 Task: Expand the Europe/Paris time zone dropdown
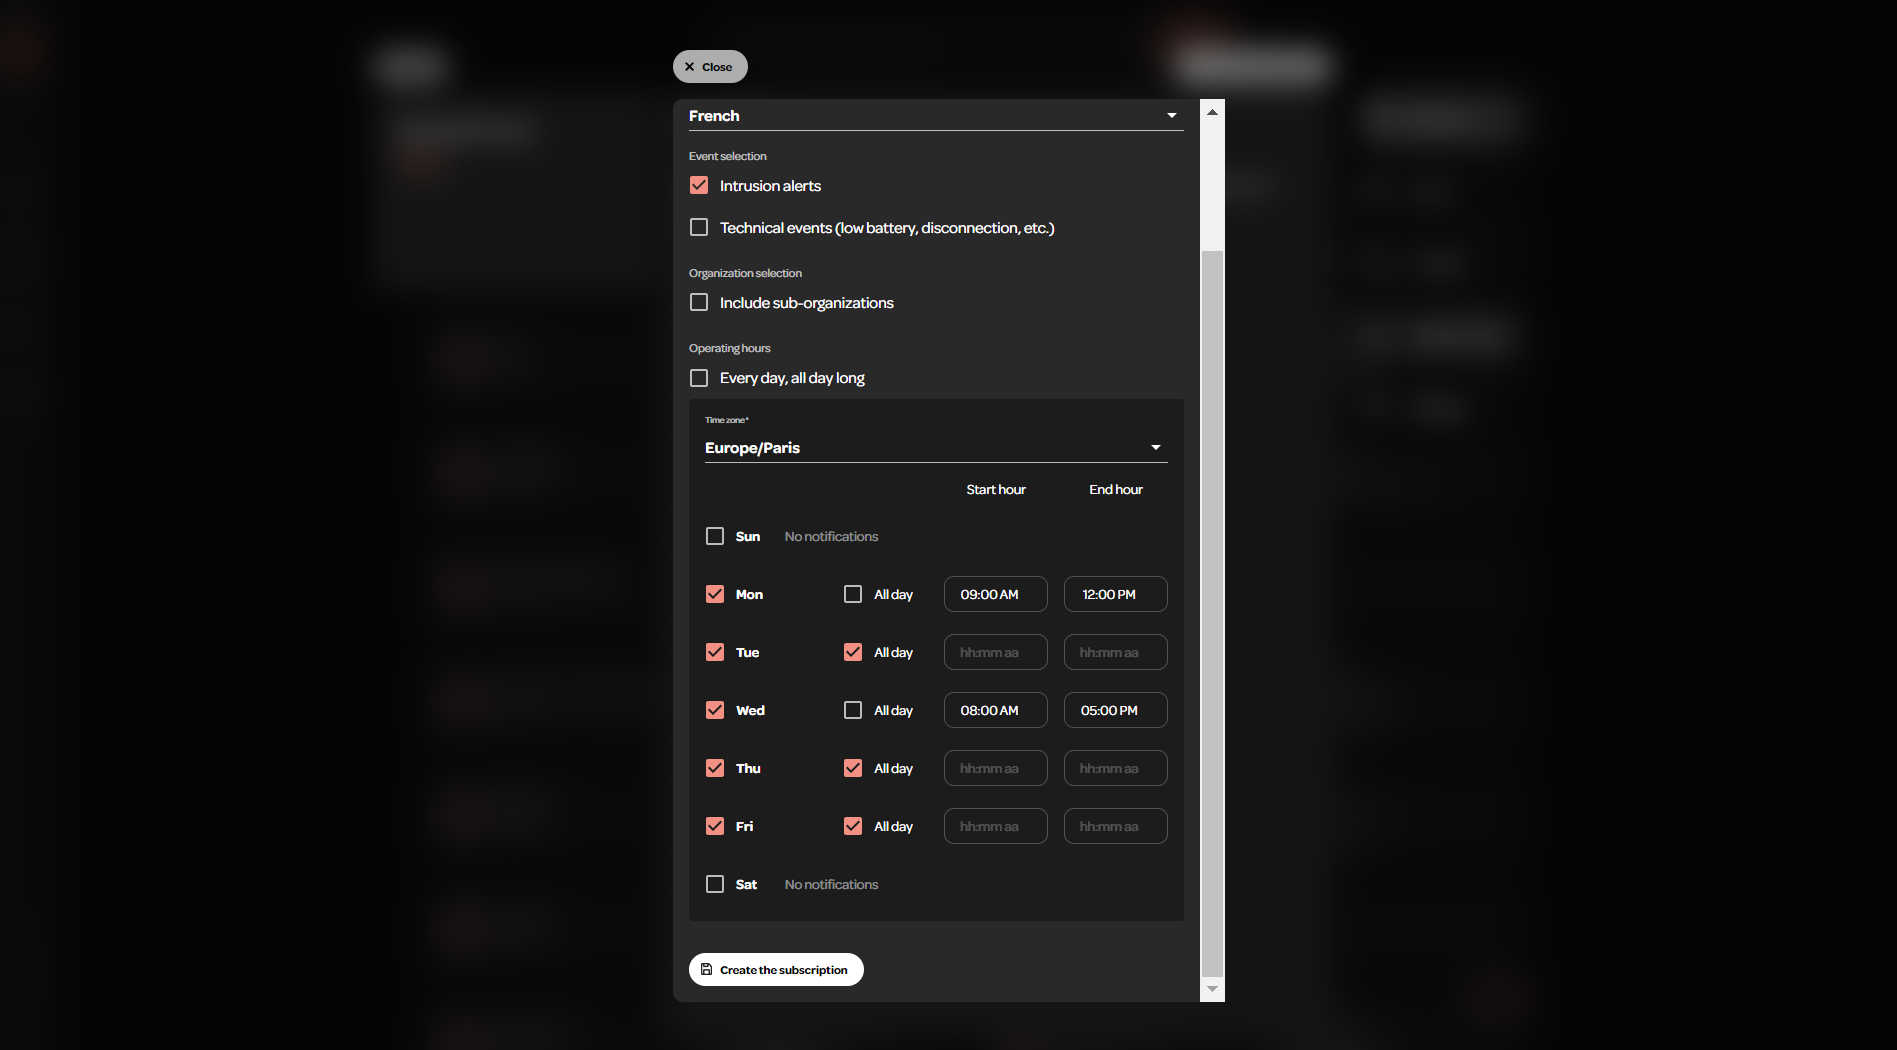[x=935, y=448]
